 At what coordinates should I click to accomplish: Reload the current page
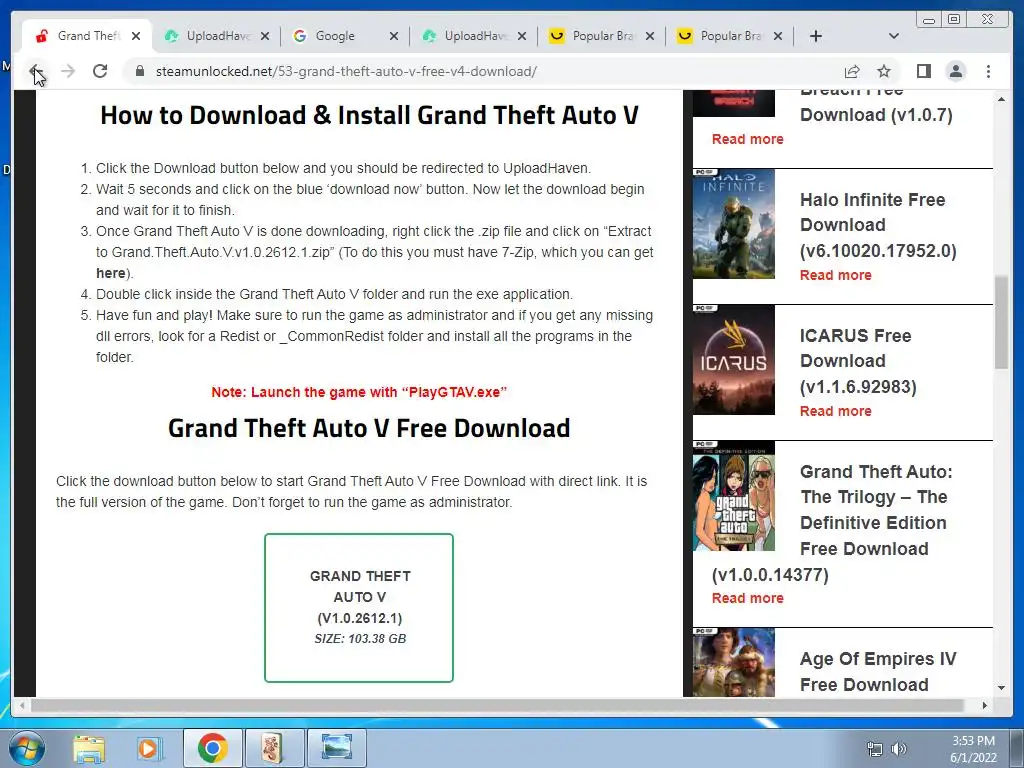(x=100, y=71)
